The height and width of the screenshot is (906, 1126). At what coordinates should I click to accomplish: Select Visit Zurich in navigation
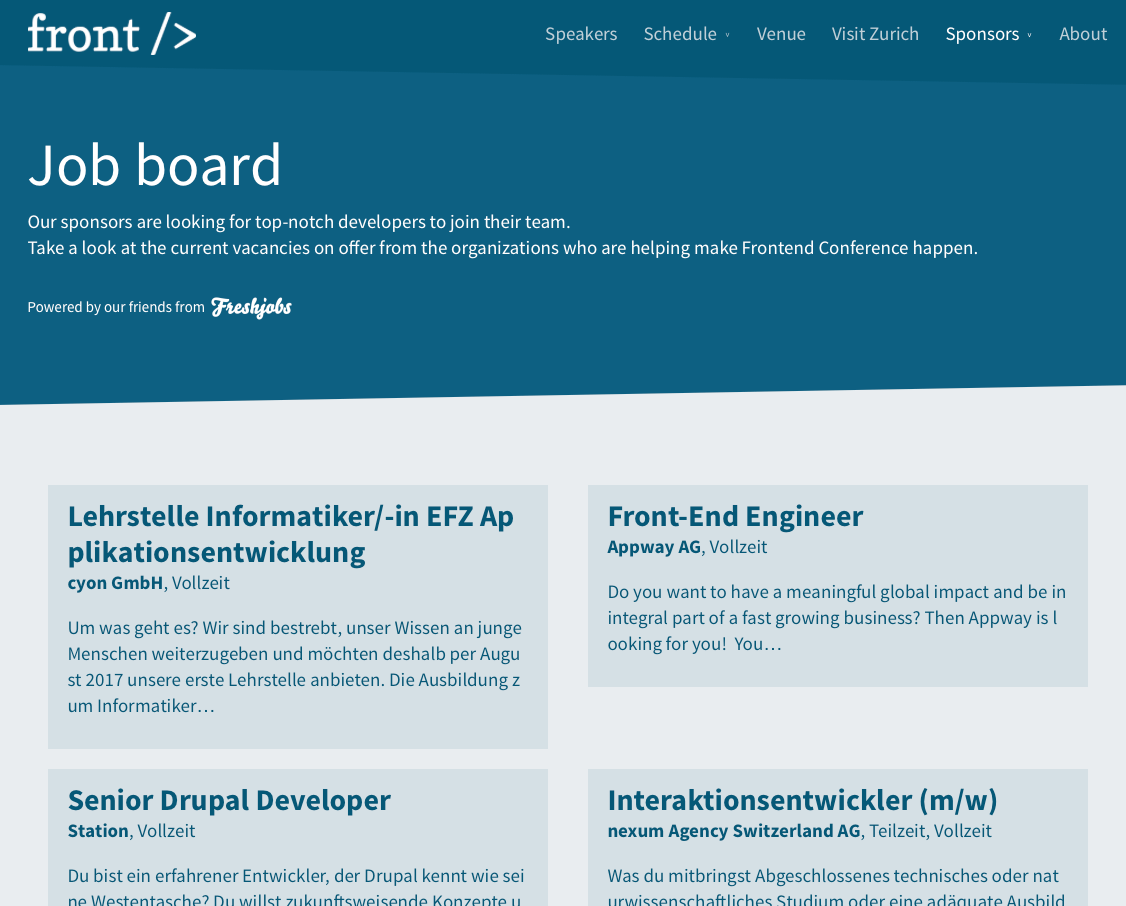pyautogui.click(x=874, y=34)
